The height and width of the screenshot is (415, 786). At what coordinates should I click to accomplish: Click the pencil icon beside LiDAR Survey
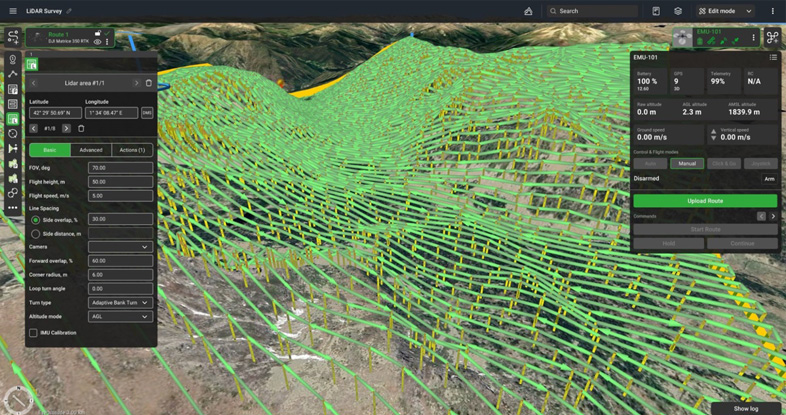pos(70,11)
